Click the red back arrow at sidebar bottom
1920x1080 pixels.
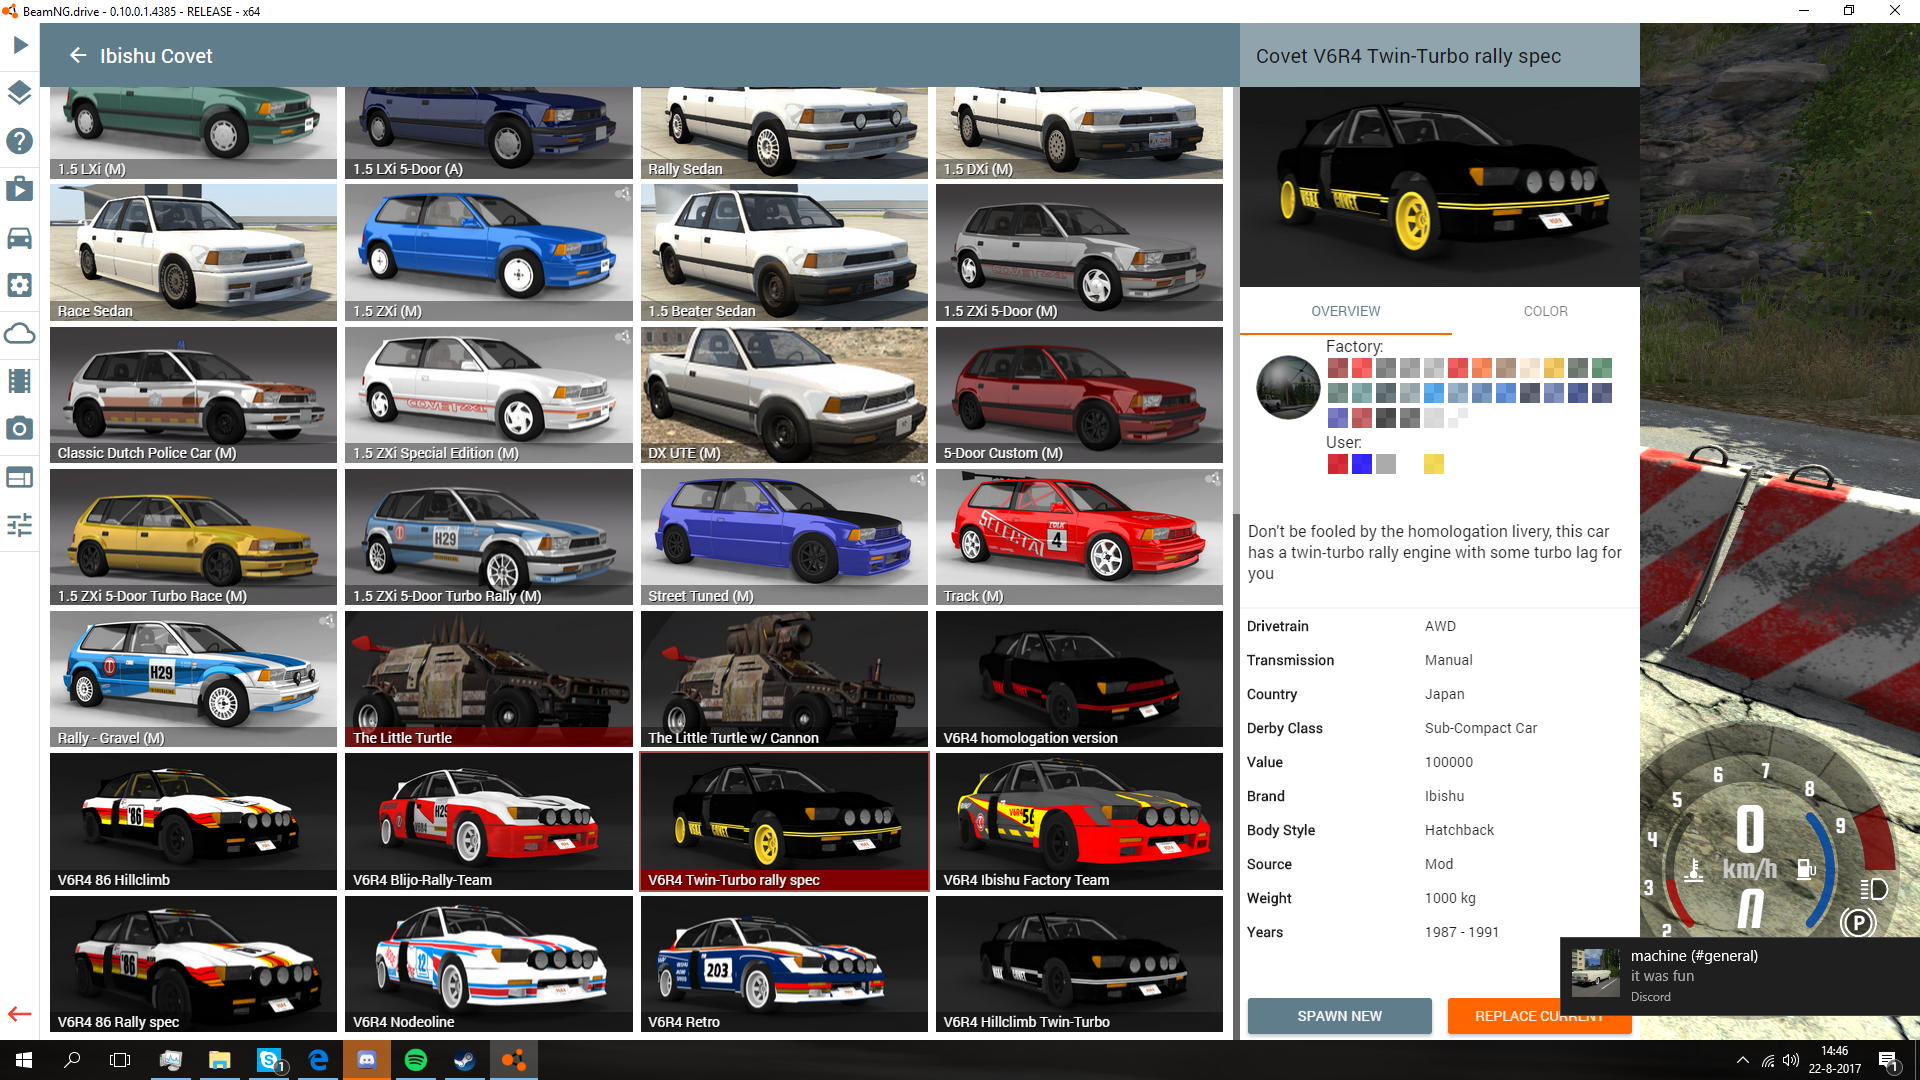click(20, 1014)
